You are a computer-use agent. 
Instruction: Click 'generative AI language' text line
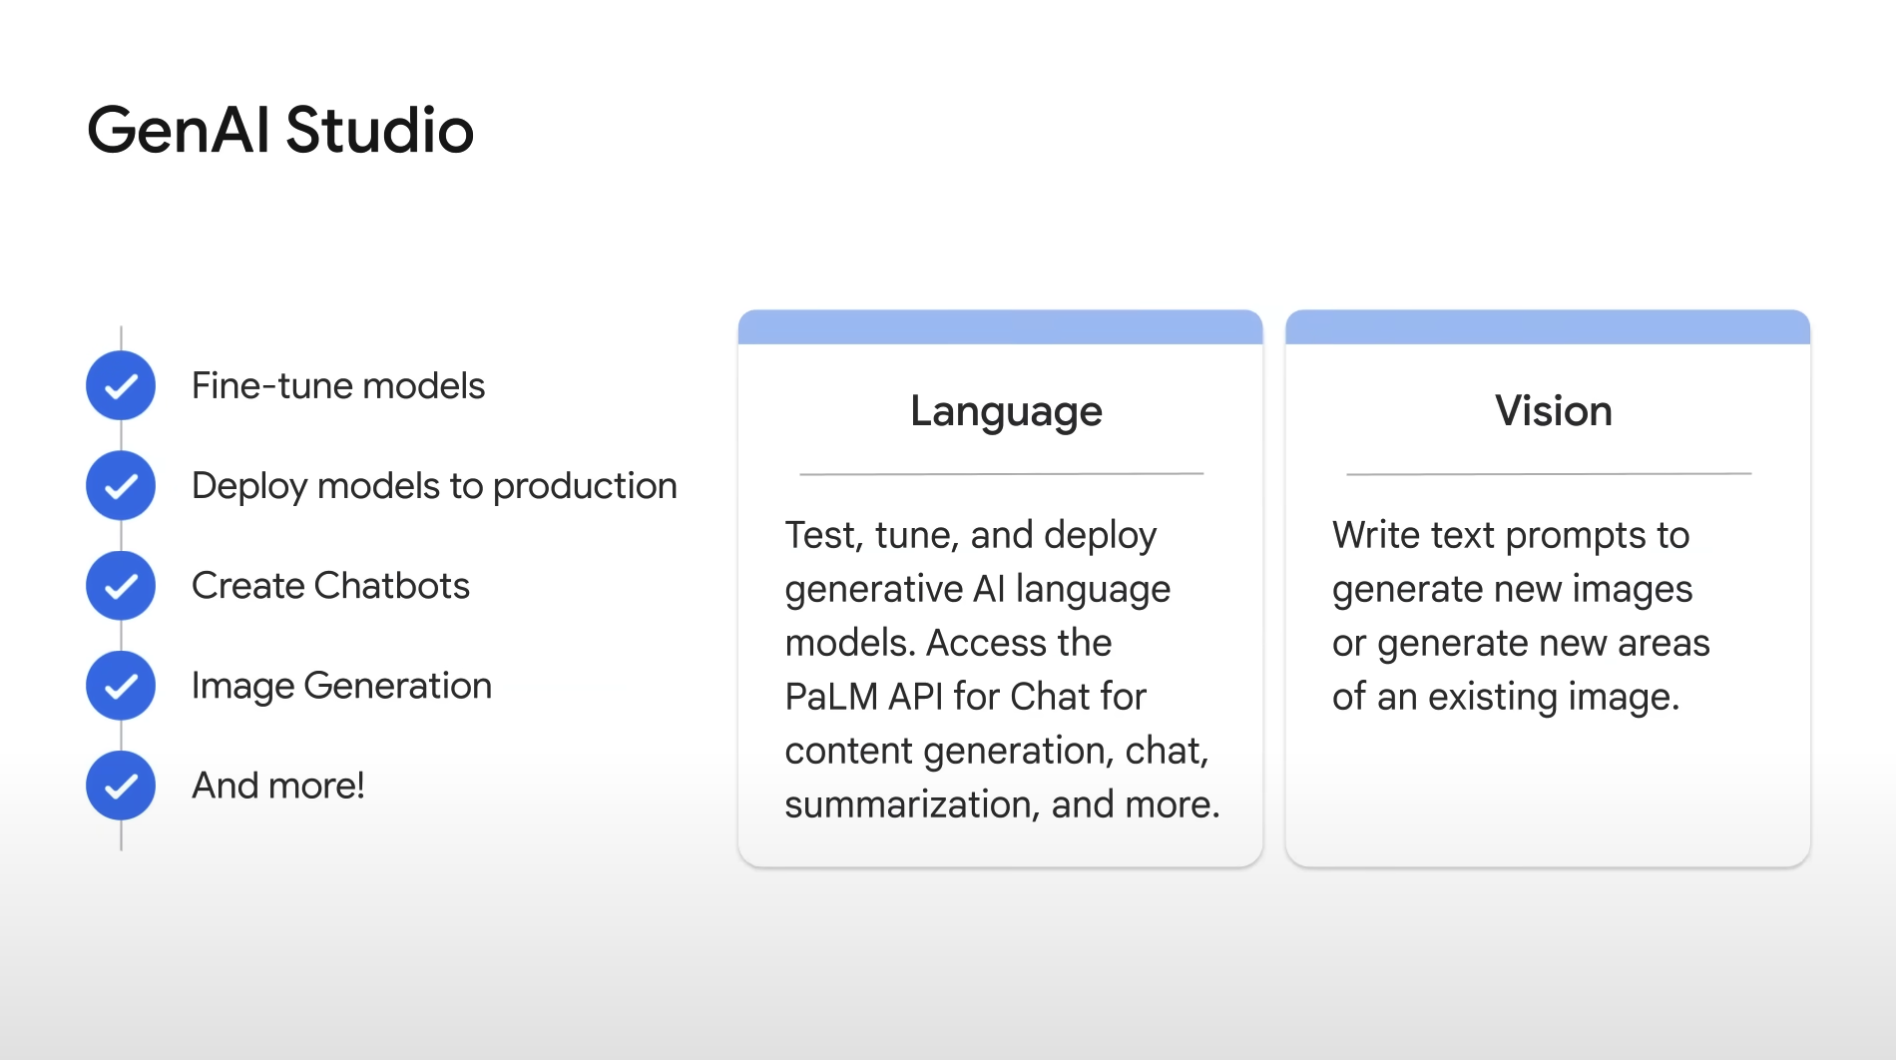978,590
